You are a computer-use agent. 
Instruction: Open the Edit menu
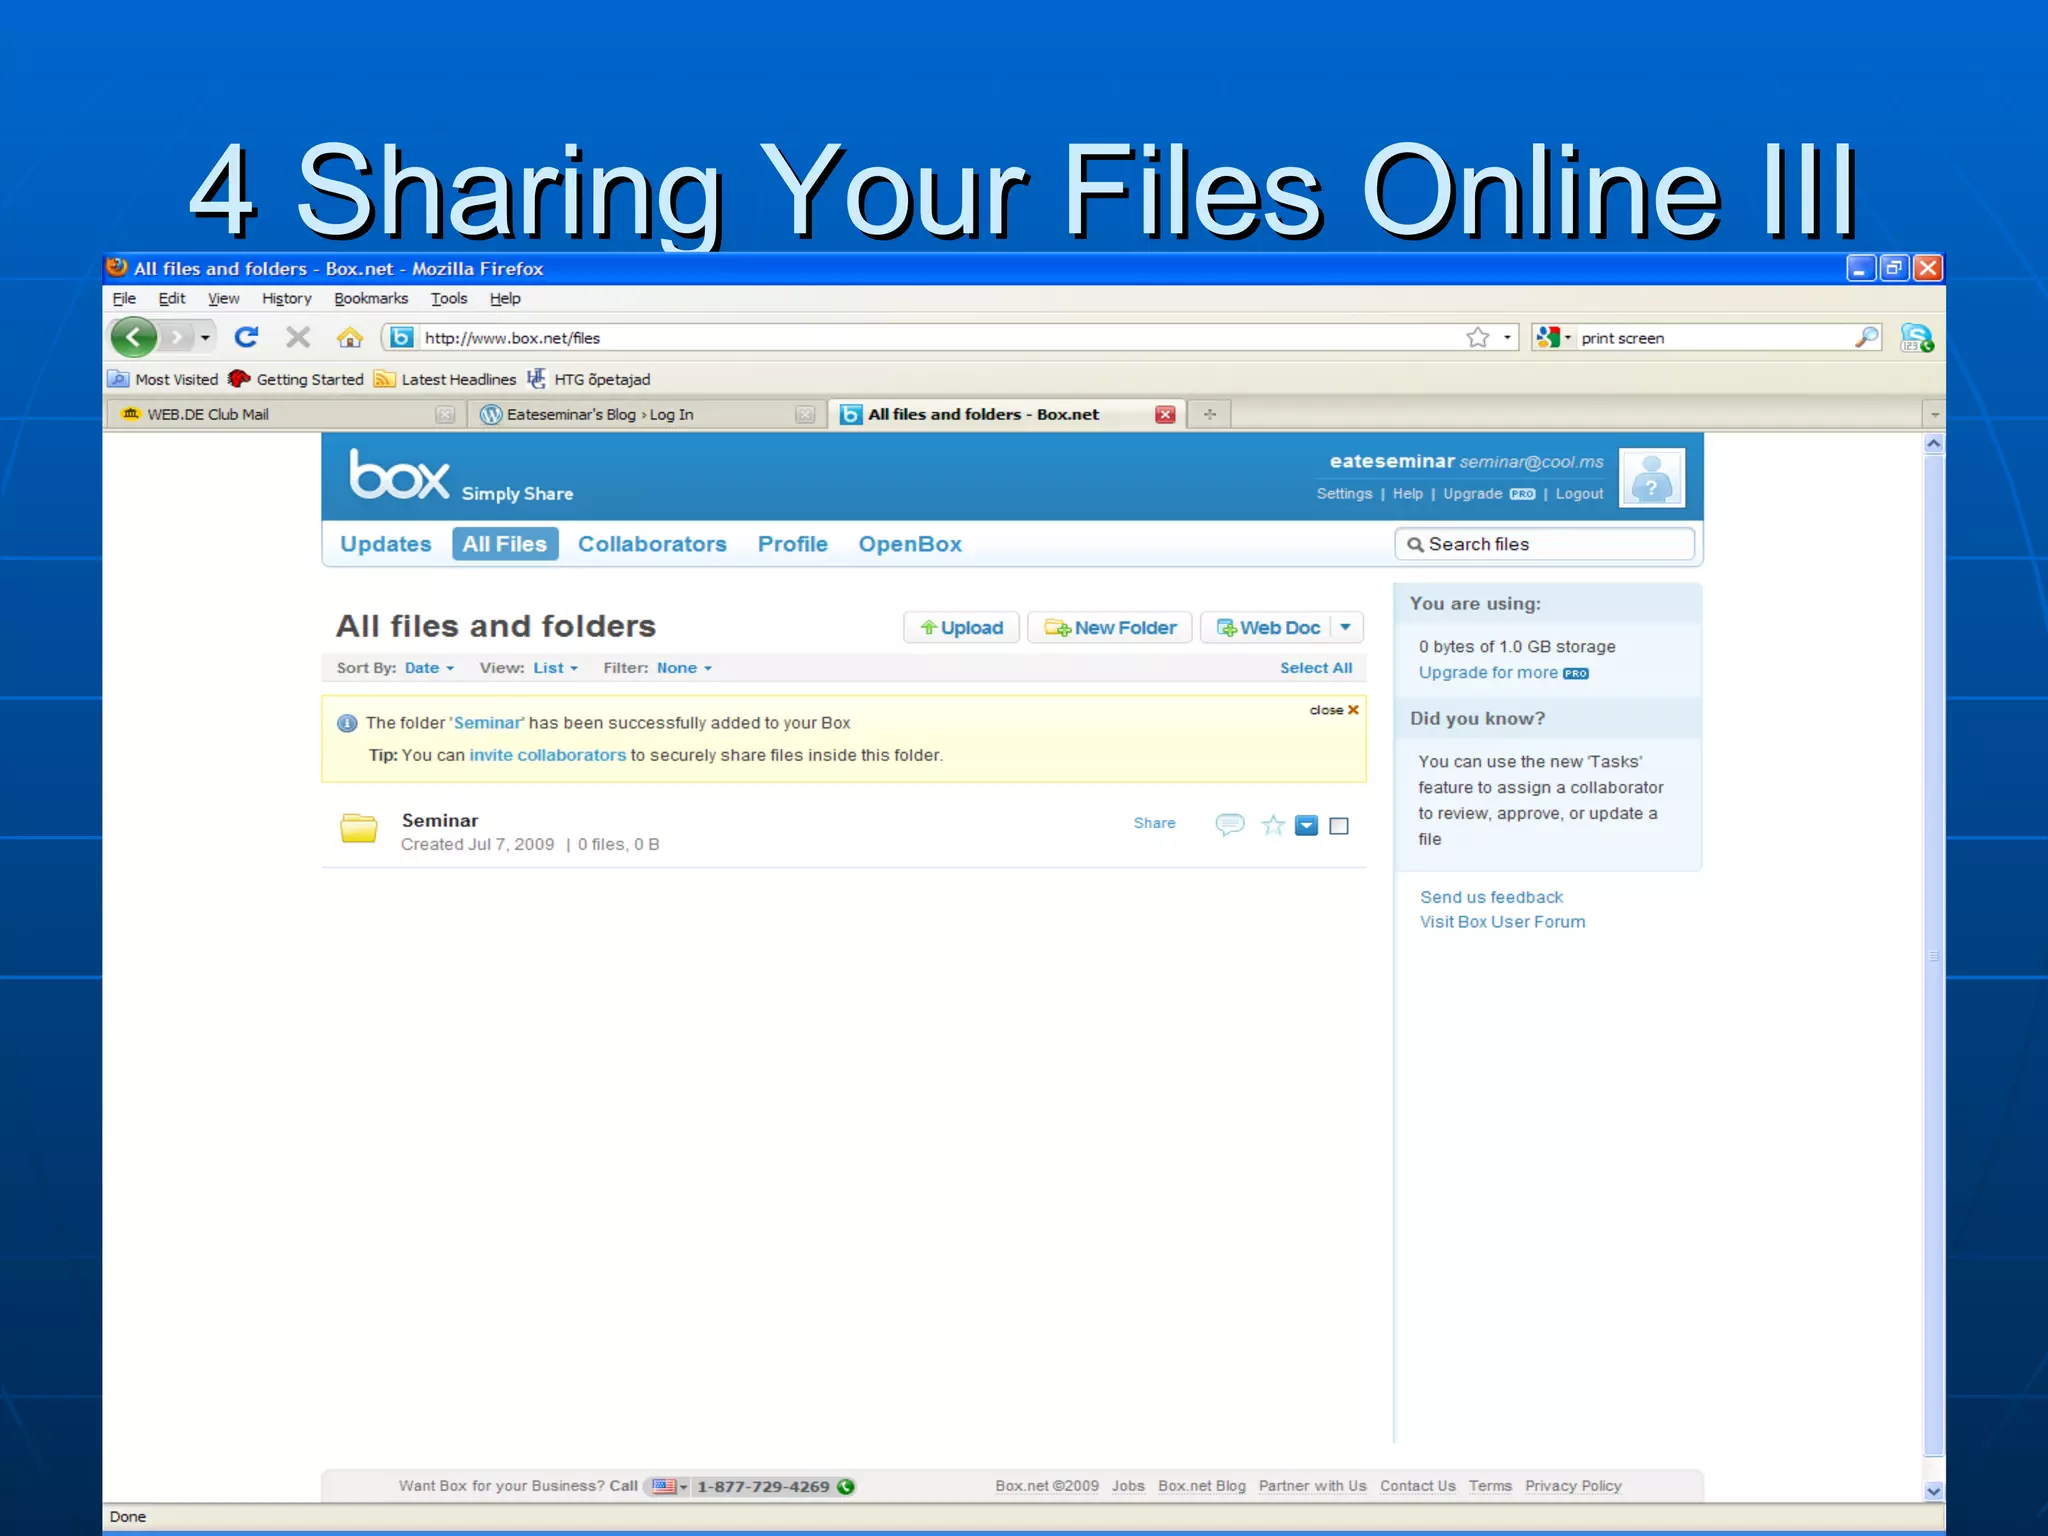(172, 298)
